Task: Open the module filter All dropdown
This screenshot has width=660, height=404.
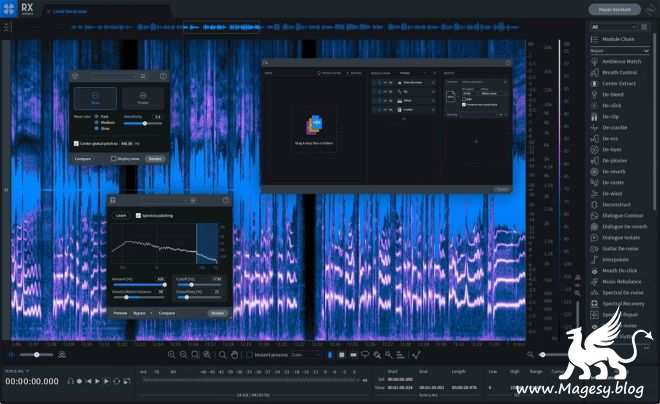Action: click(x=614, y=27)
